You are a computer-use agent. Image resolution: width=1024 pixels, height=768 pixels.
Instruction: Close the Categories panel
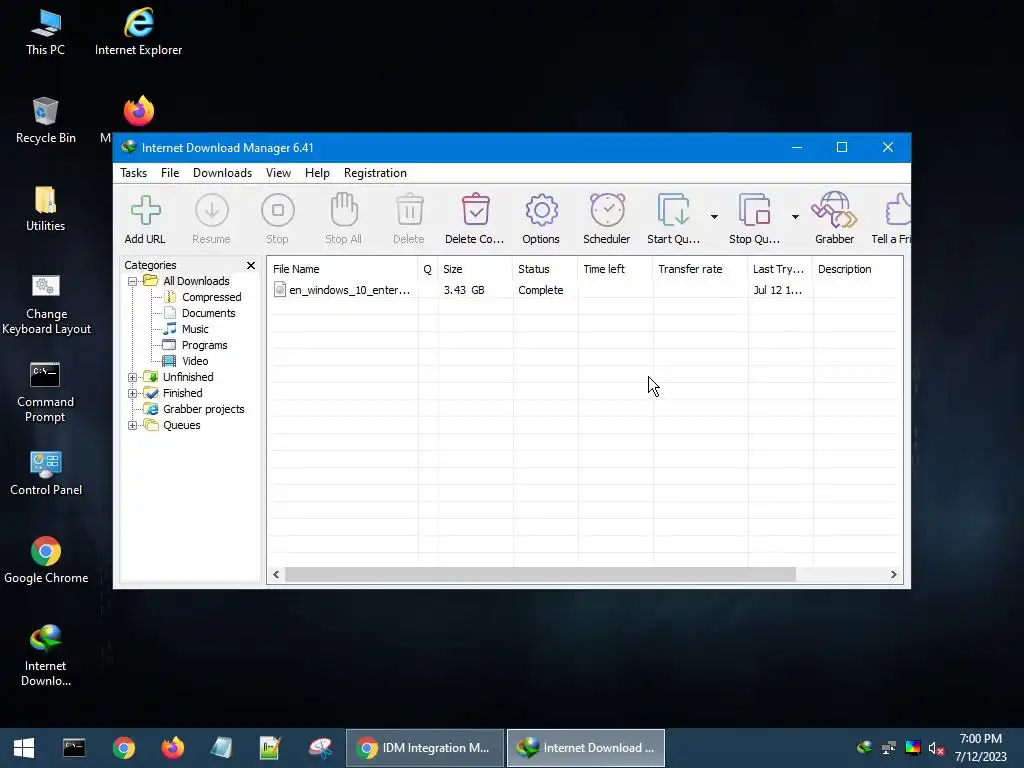(x=251, y=265)
